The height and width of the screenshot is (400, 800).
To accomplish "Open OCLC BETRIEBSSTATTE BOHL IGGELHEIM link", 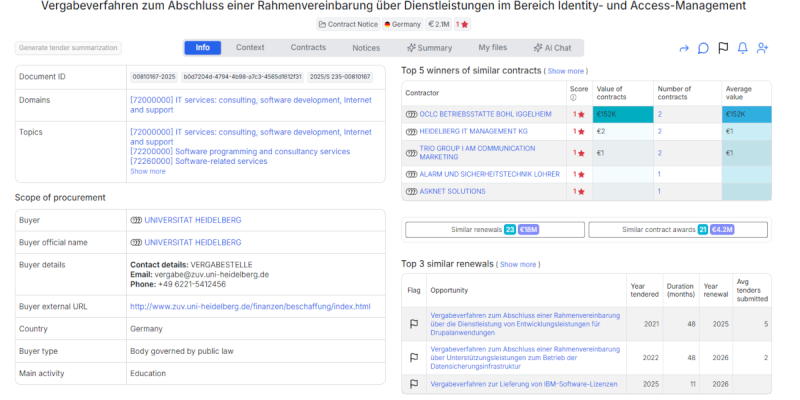I will (485, 114).
